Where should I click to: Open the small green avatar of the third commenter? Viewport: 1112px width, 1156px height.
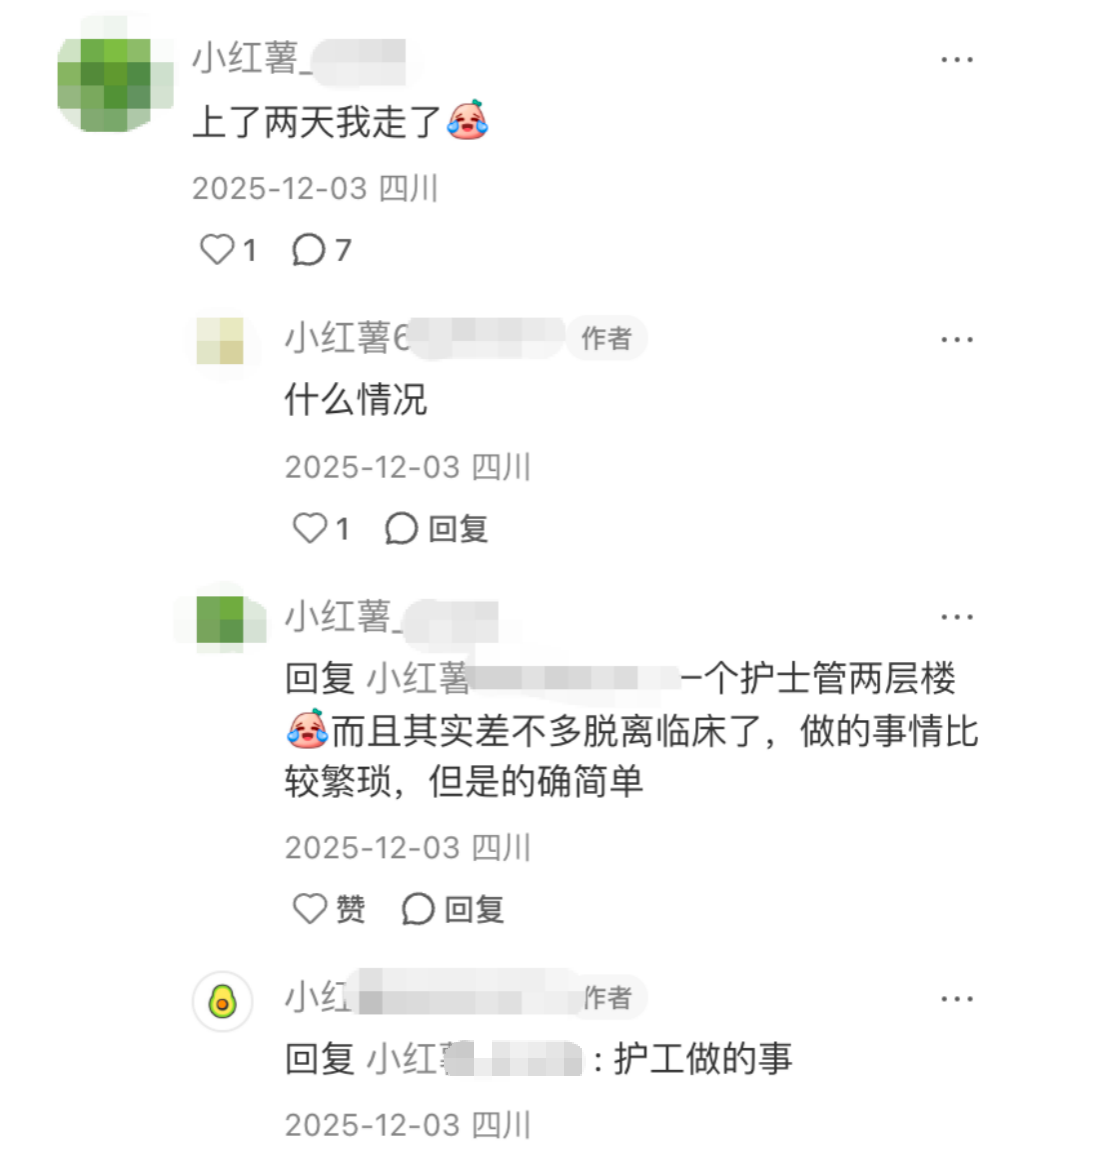point(220,619)
